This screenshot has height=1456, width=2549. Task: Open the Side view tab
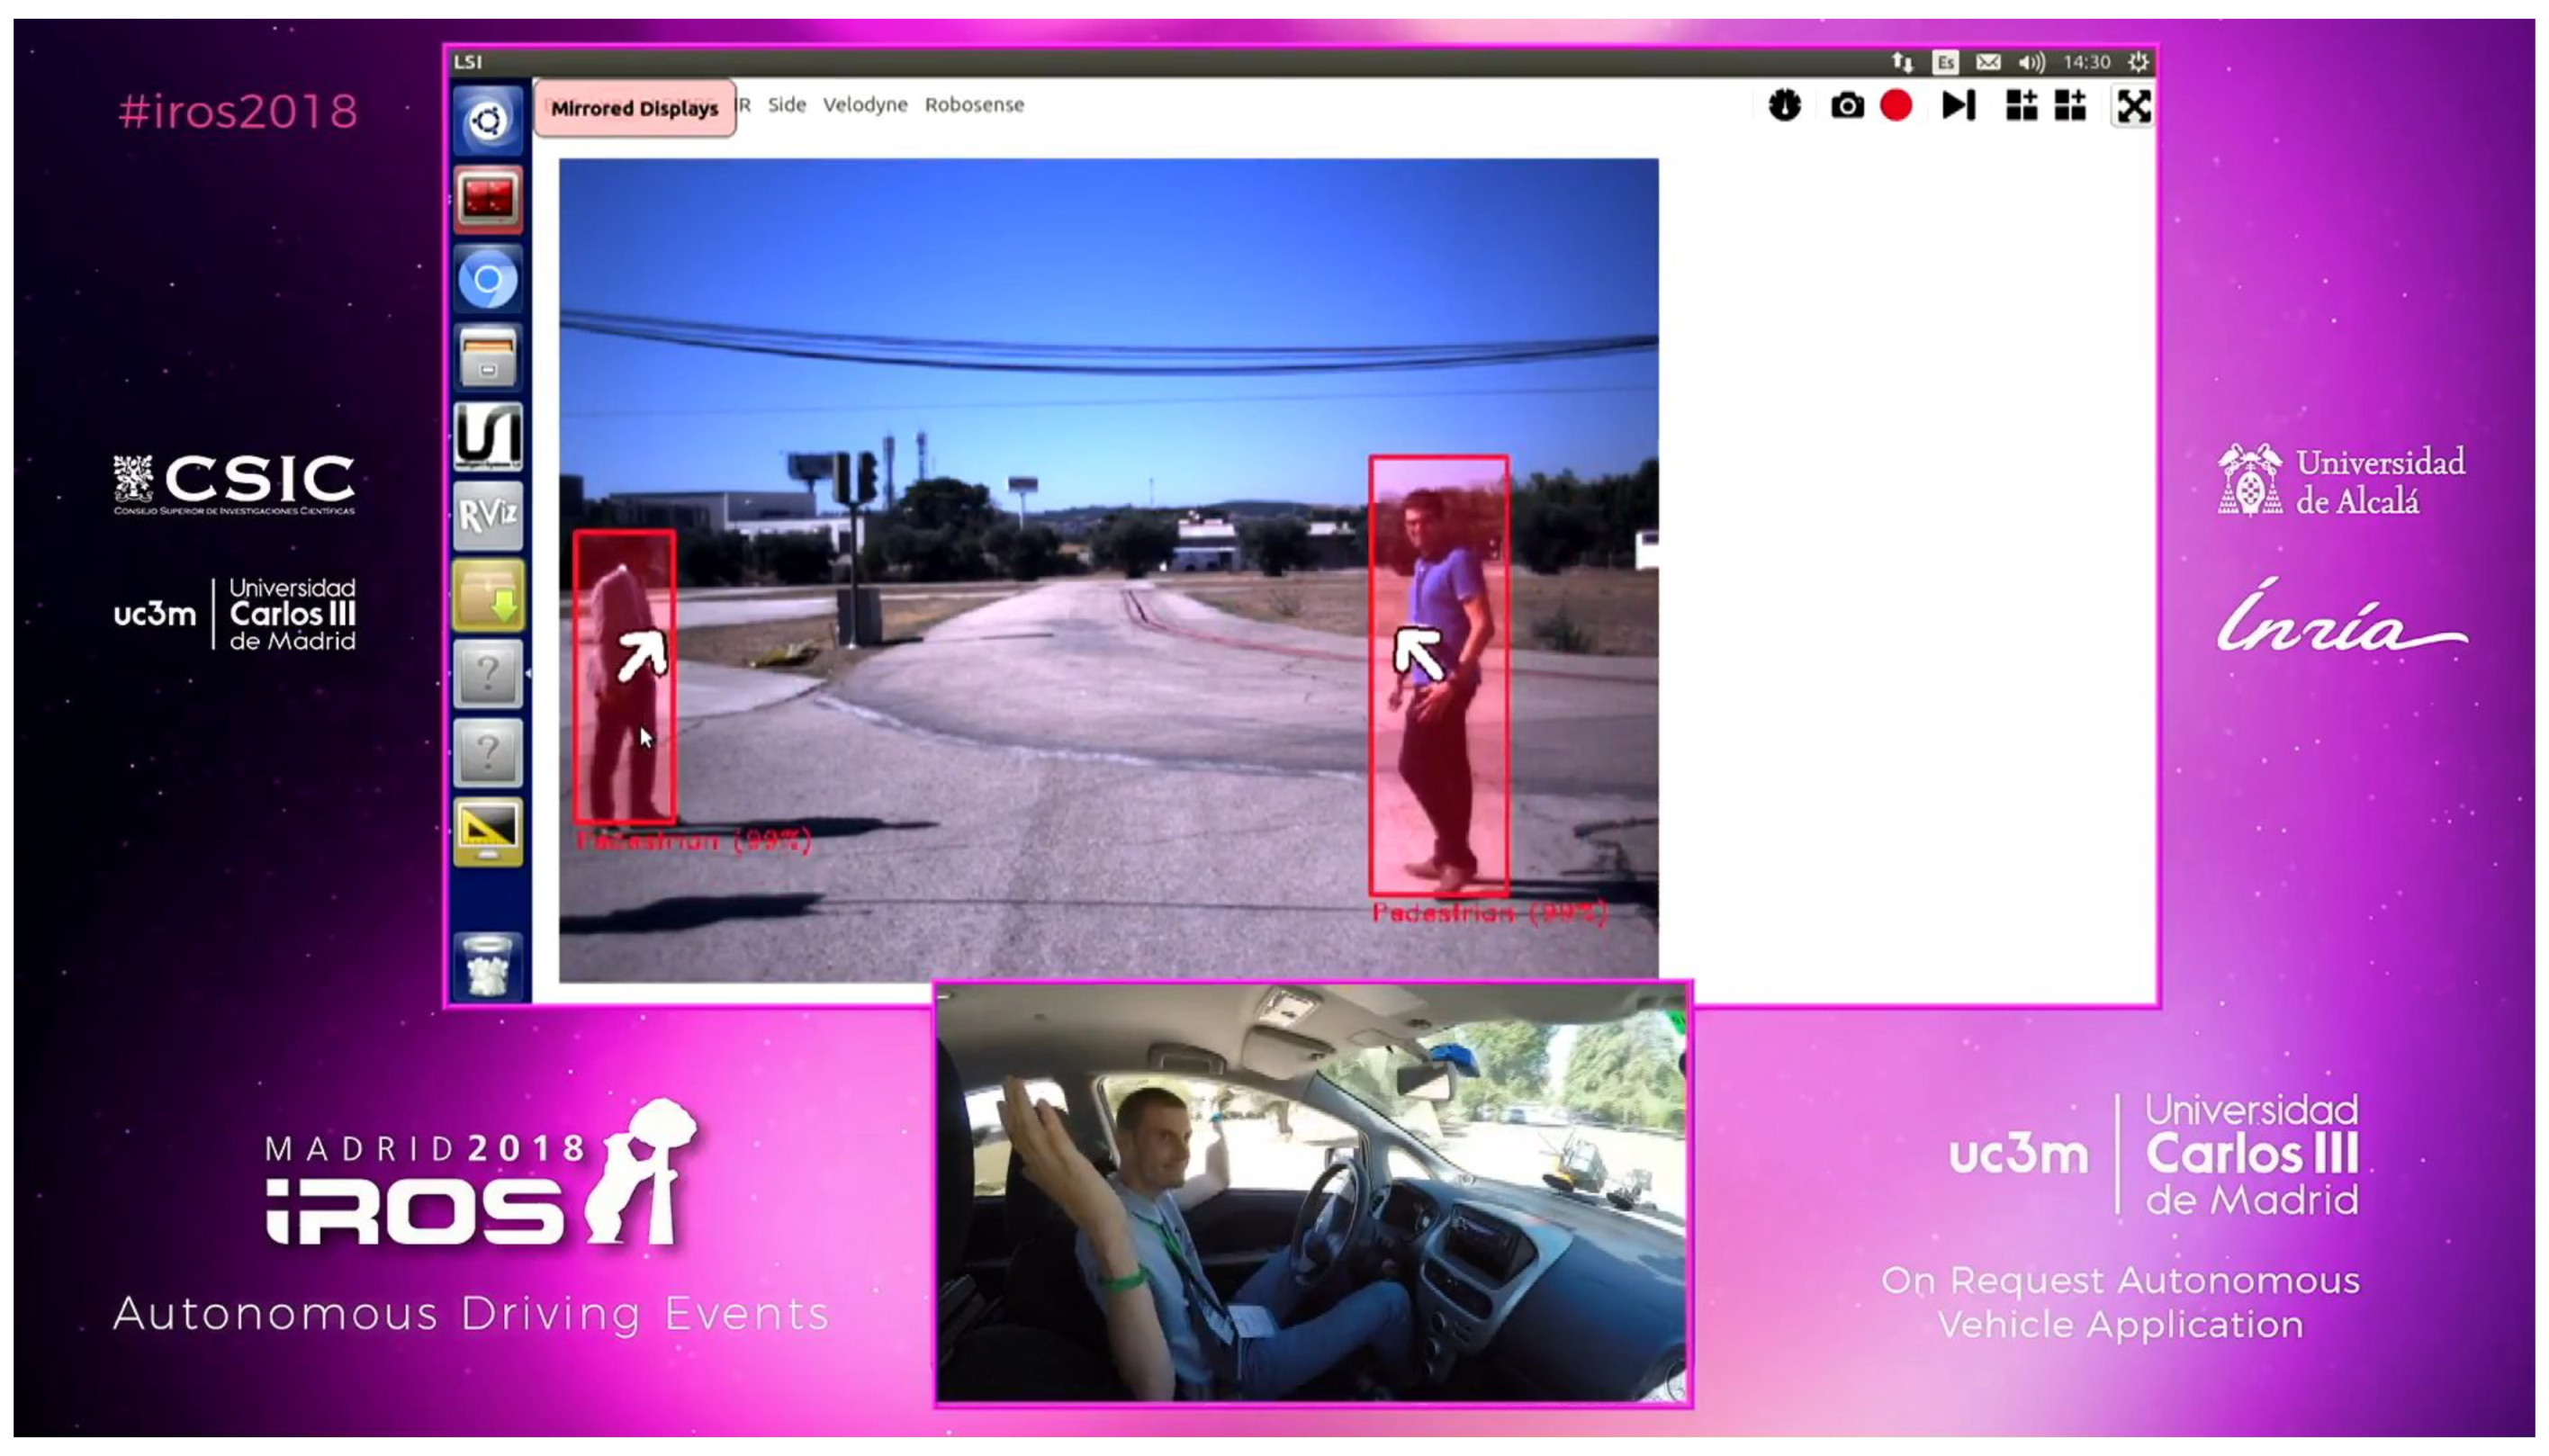pyautogui.click(x=786, y=105)
